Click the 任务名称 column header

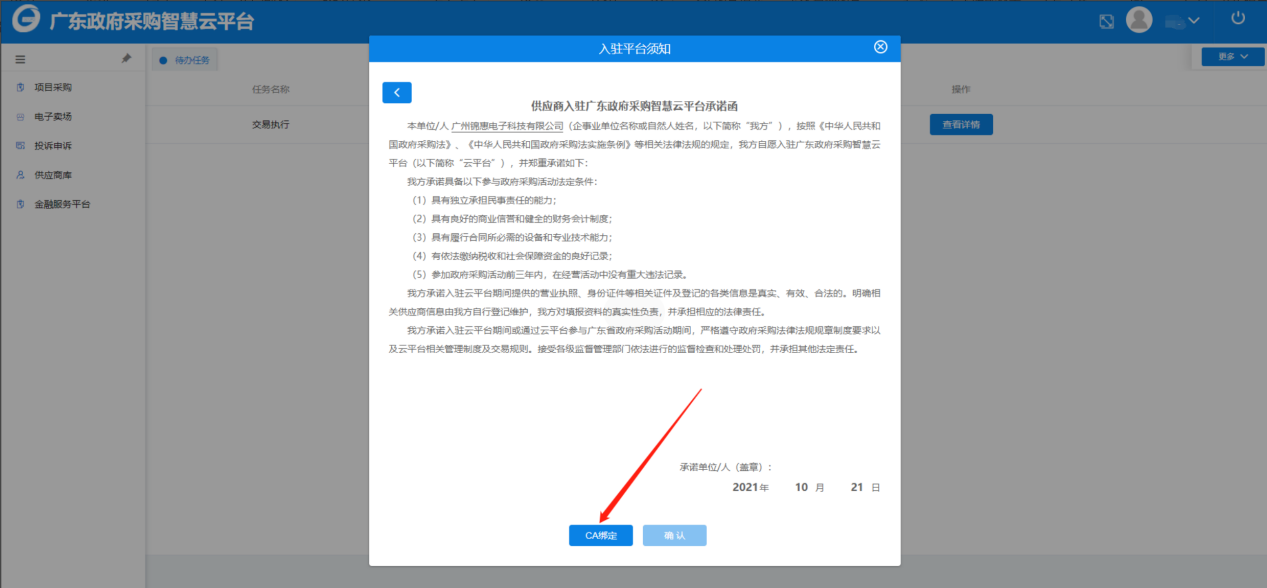coord(271,89)
